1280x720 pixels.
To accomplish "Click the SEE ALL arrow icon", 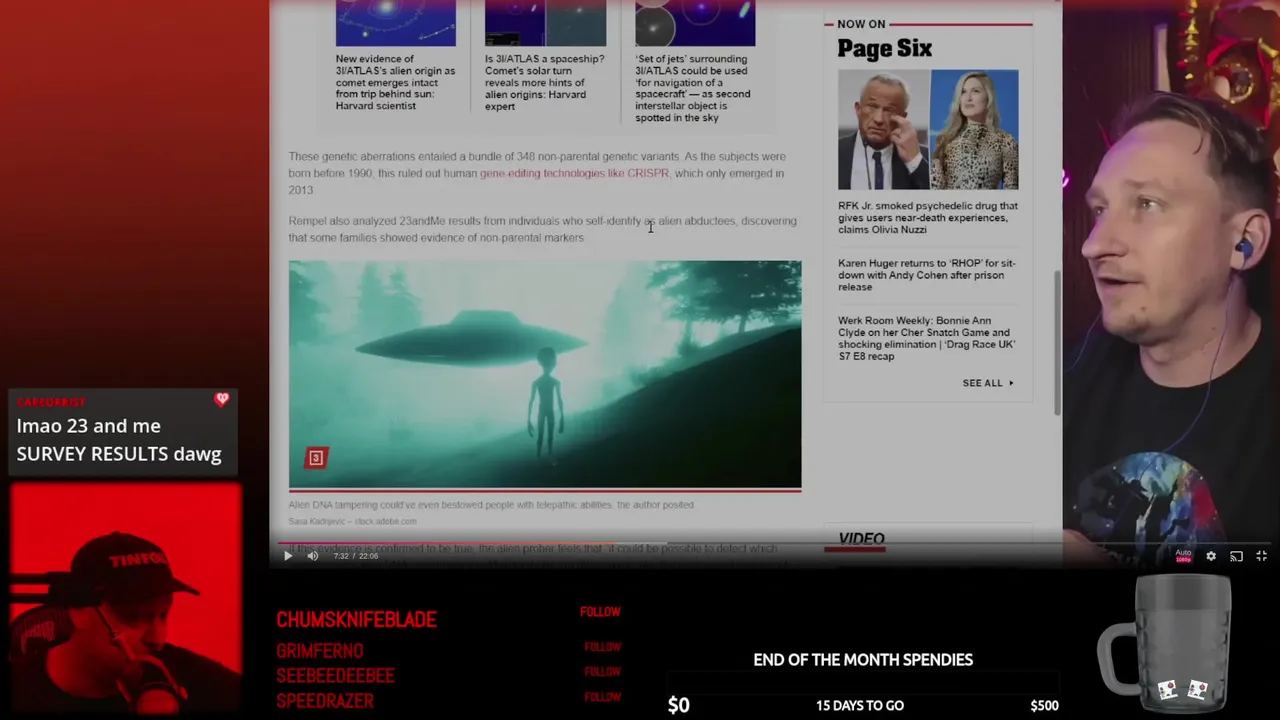I will 1011,383.
